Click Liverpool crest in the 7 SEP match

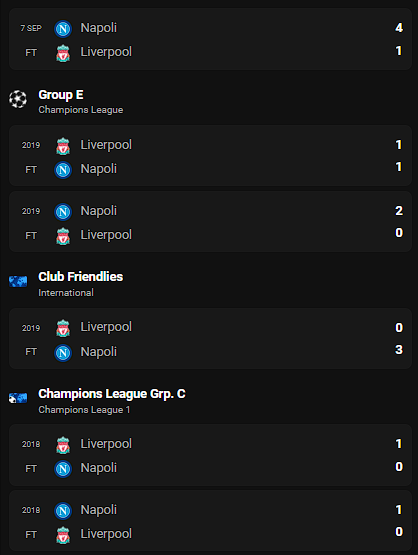point(63,53)
